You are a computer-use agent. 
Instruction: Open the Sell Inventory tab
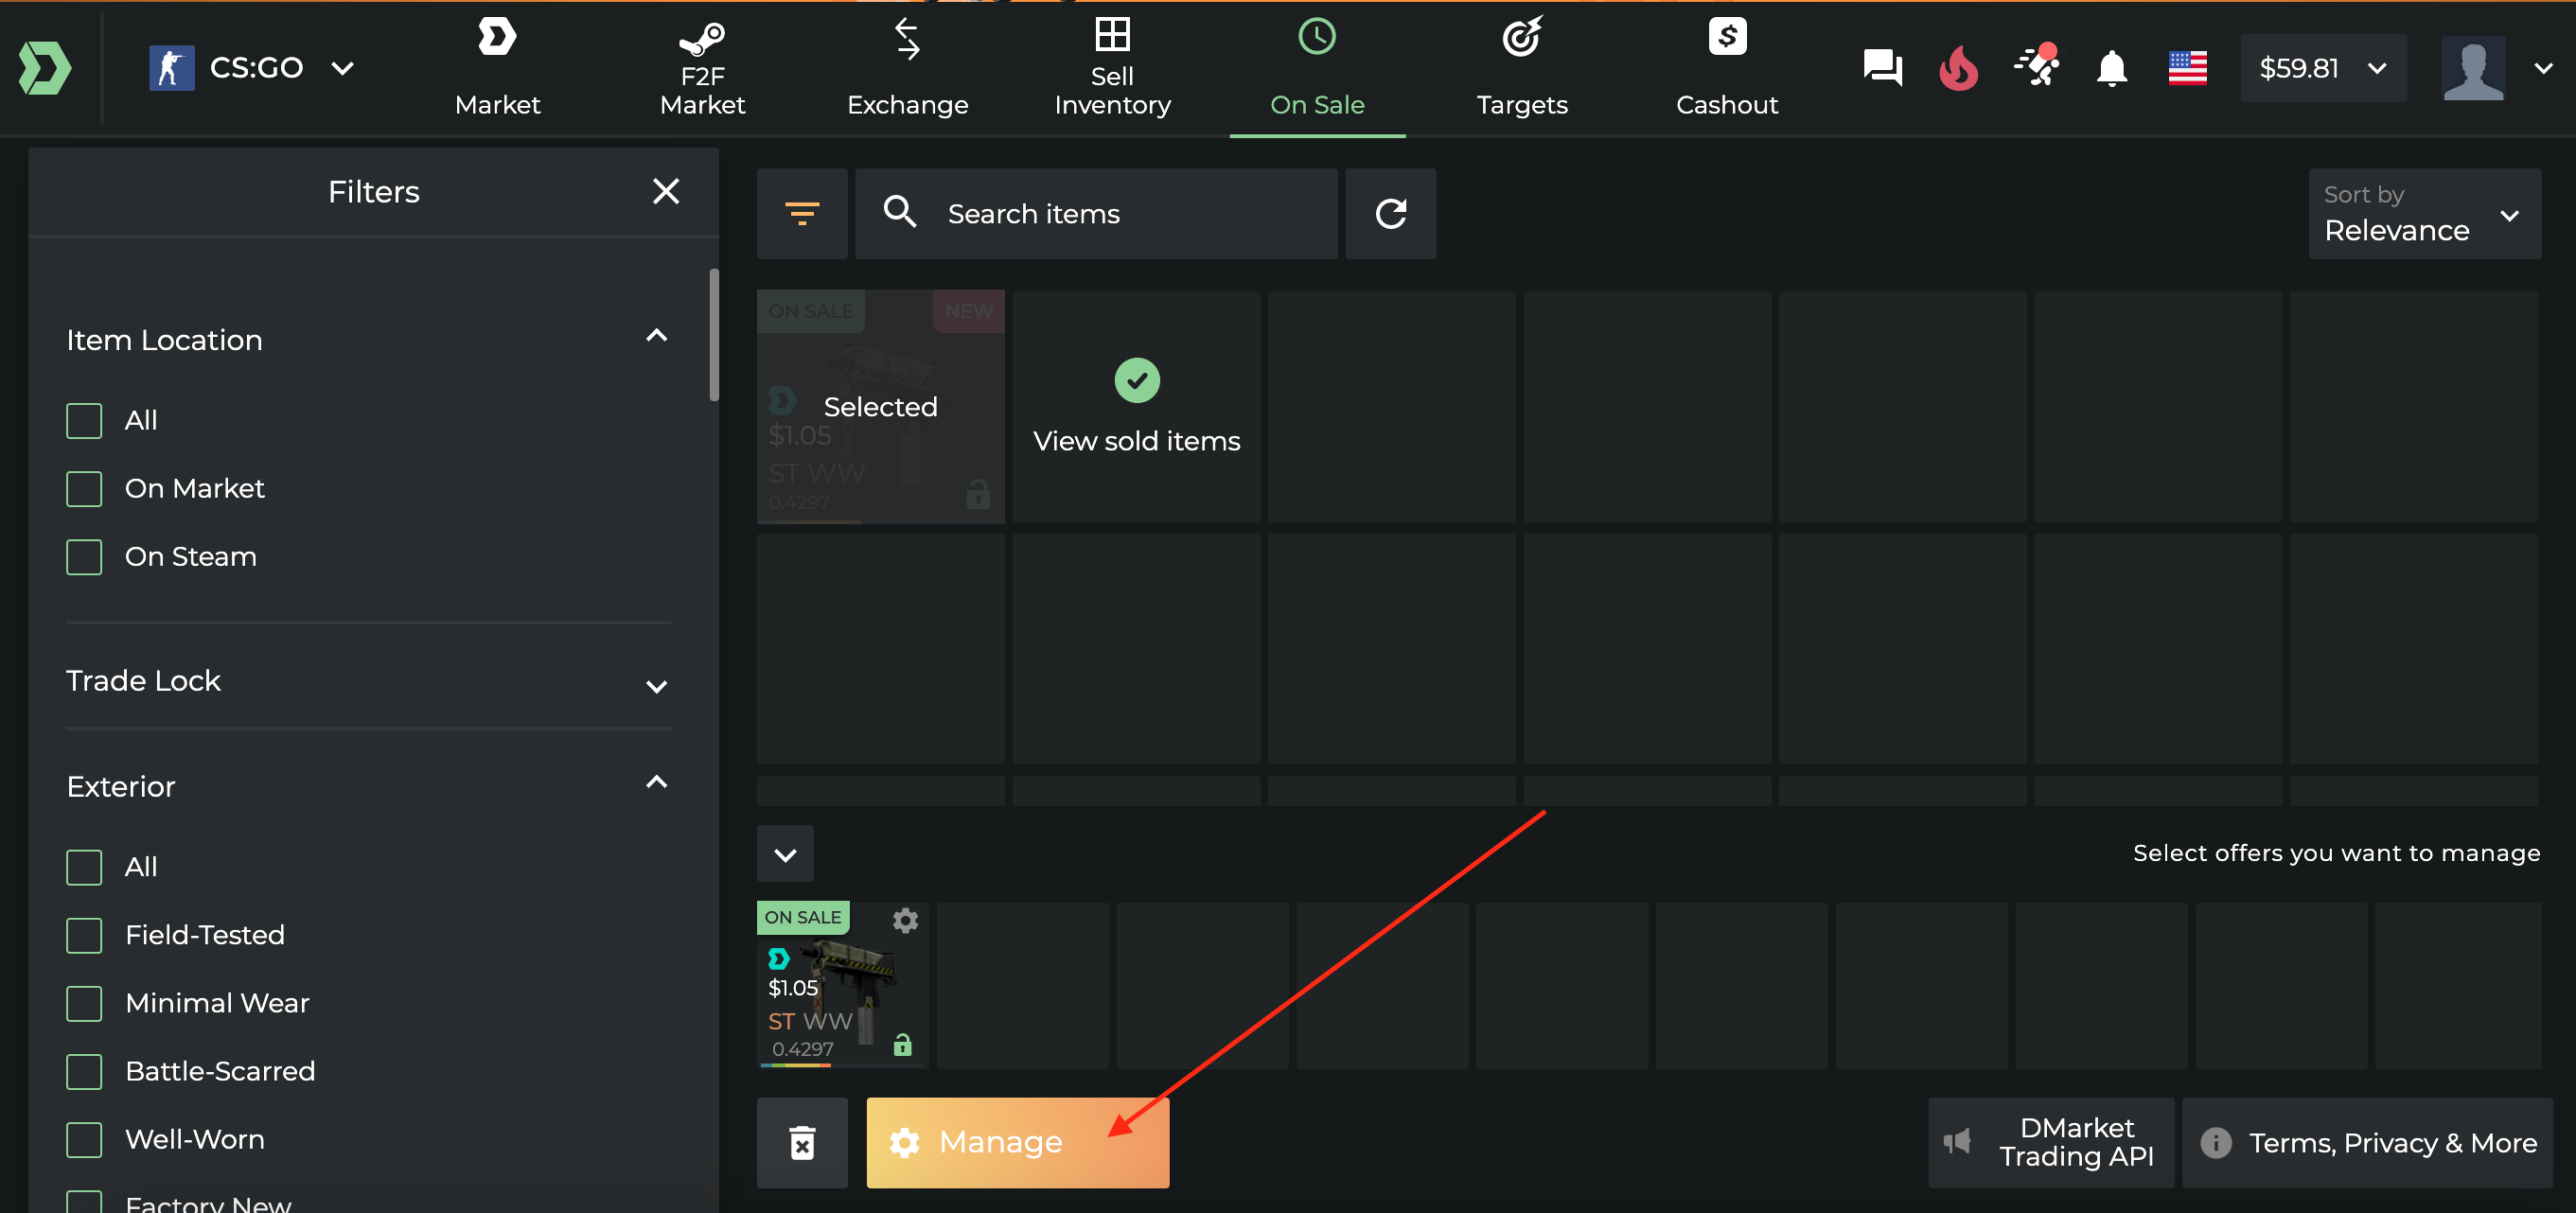click(x=1112, y=68)
